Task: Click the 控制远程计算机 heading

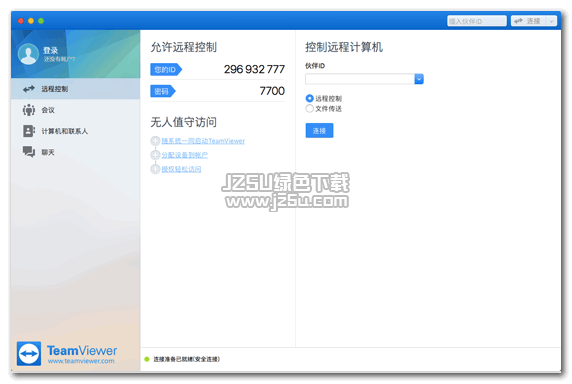Action: point(344,47)
